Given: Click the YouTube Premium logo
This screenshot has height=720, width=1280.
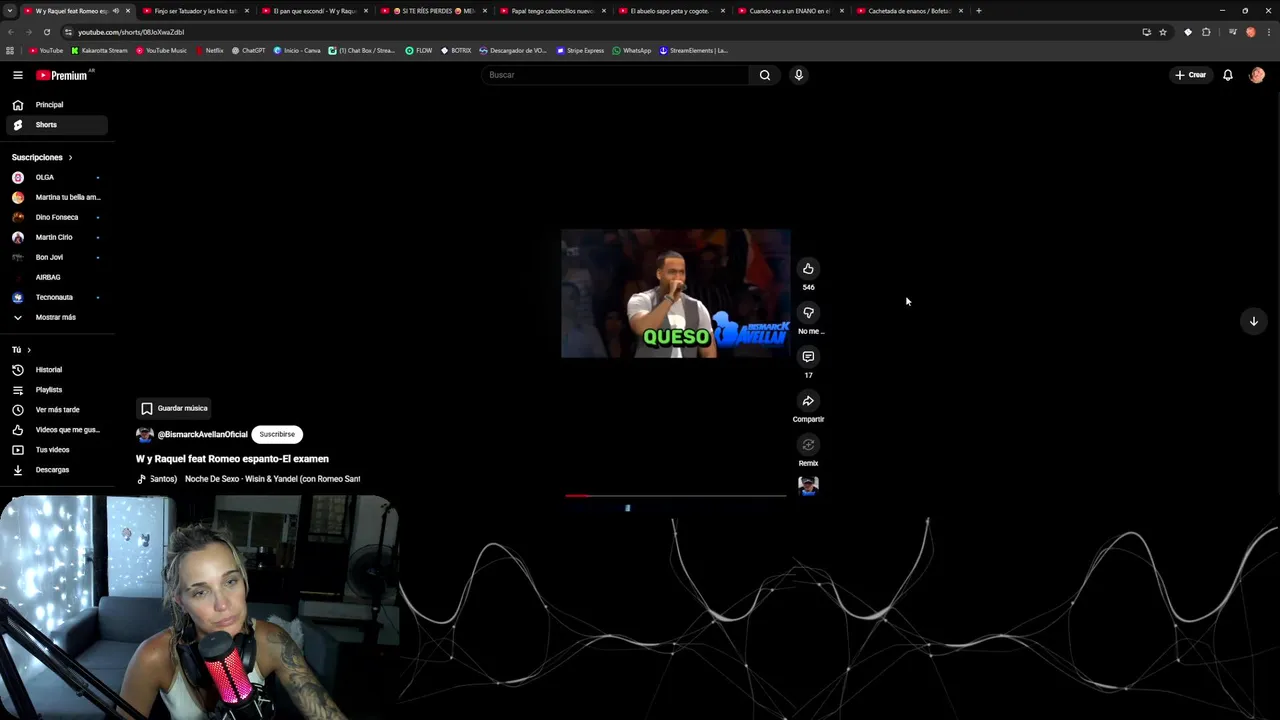Looking at the screenshot, I should click(63, 75).
